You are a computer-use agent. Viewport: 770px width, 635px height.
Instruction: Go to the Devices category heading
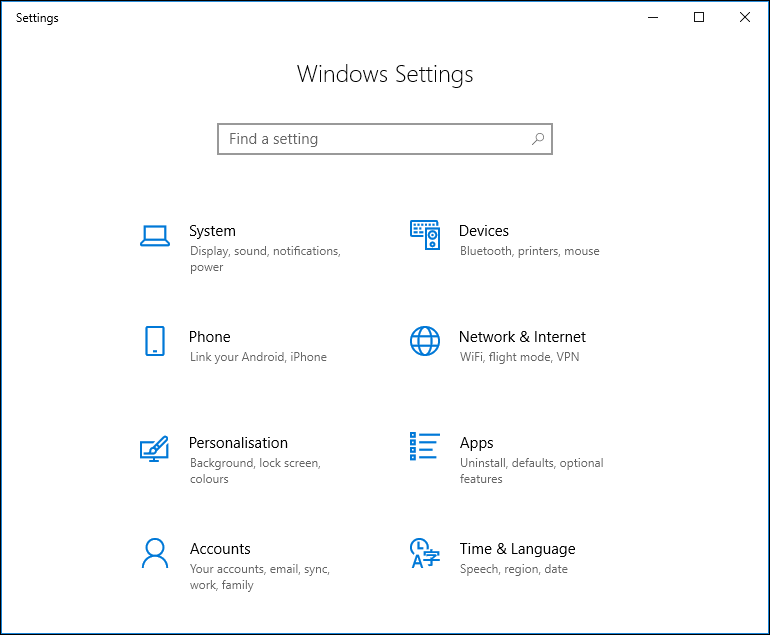[x=484, y=231]
